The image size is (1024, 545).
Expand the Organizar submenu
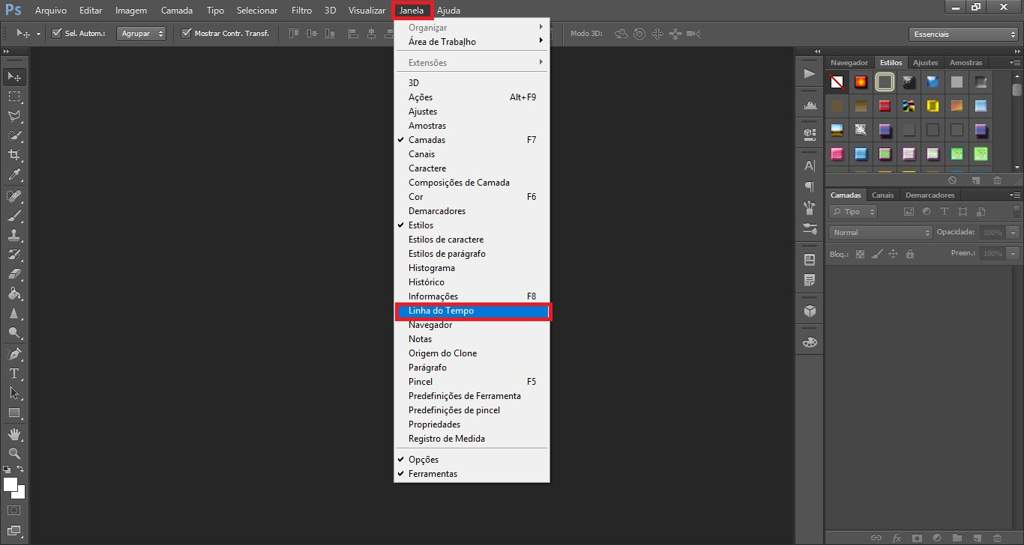(472, 27)
